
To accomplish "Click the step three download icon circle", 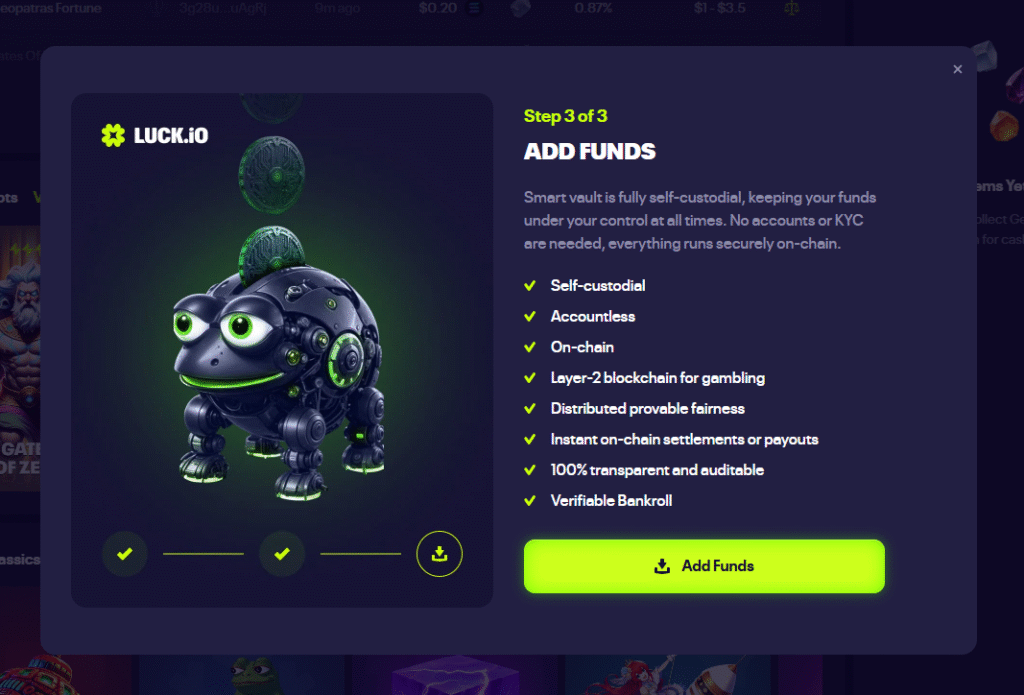I will pos(440,554).
